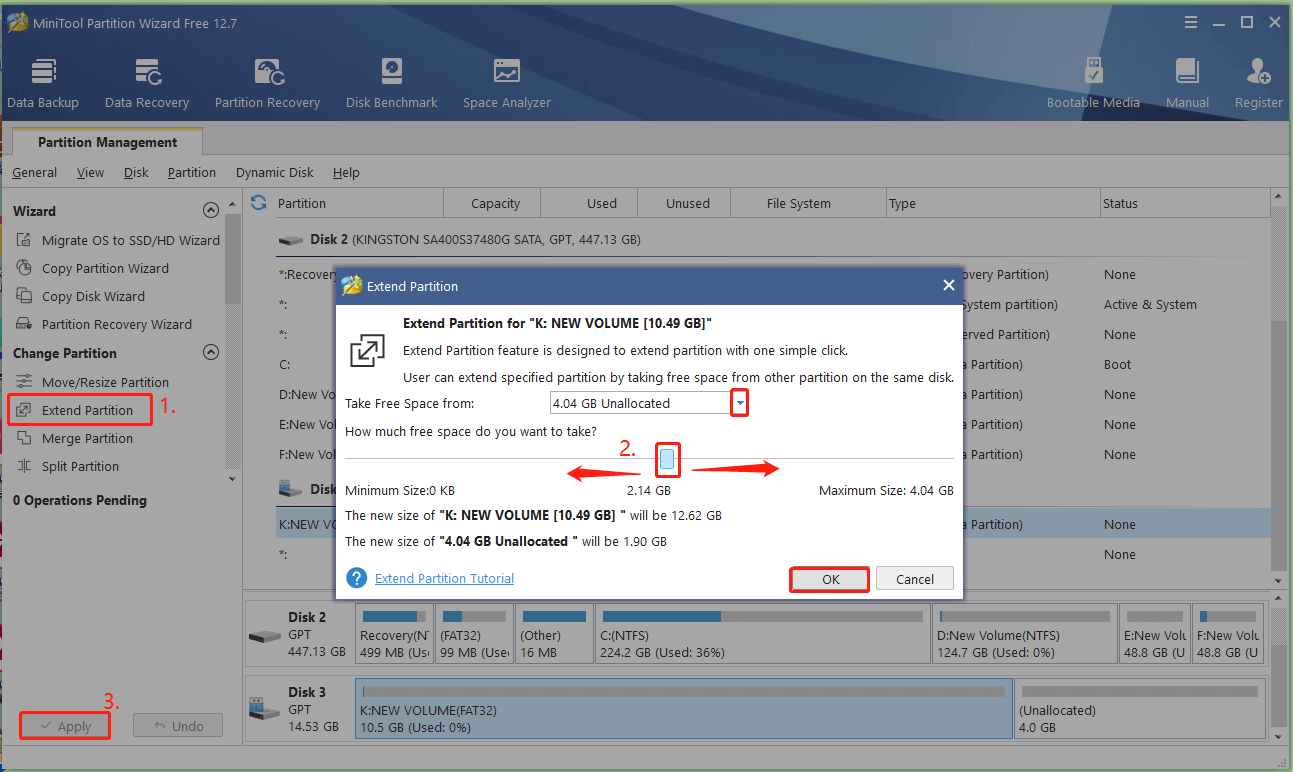Click the Undo button
1293x772 pixels.
coord(178,726)
